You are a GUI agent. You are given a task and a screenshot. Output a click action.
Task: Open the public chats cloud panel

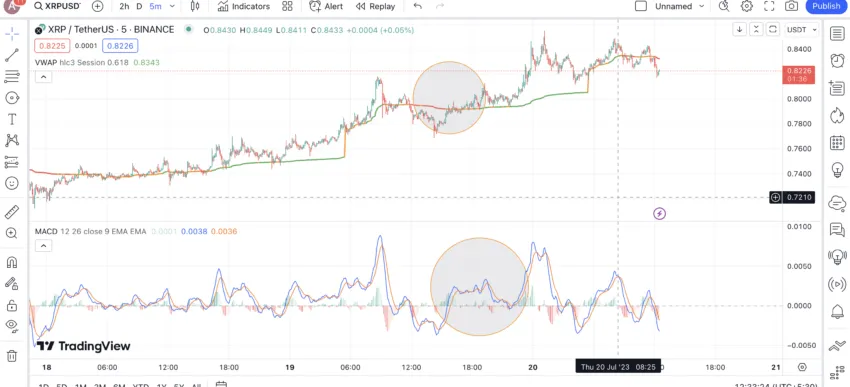point(837,204)
